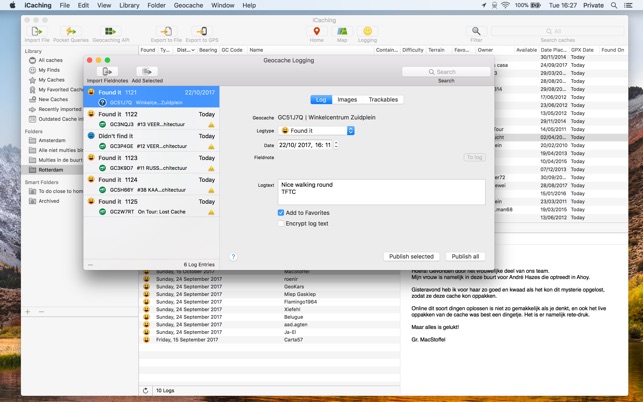643x402 pixels.
Task: Open the Amsterdam folder
Action: [52, 140]
